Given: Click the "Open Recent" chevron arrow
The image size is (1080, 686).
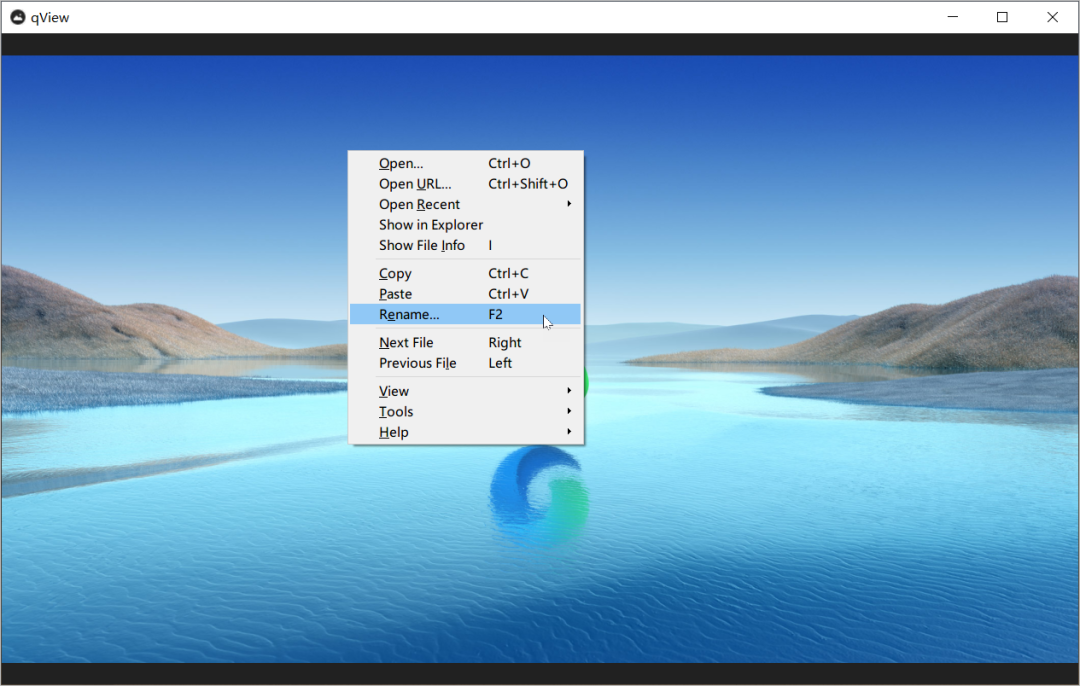Looking at the screenshot, I should tap(569, 204).
